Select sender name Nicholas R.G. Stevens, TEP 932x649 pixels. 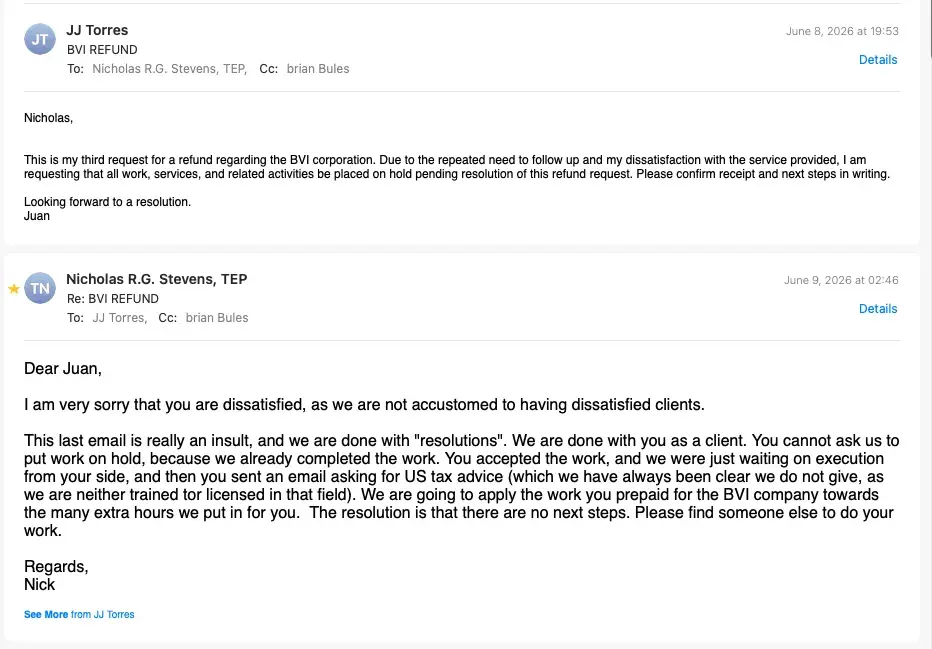click(x=156, y=279)
